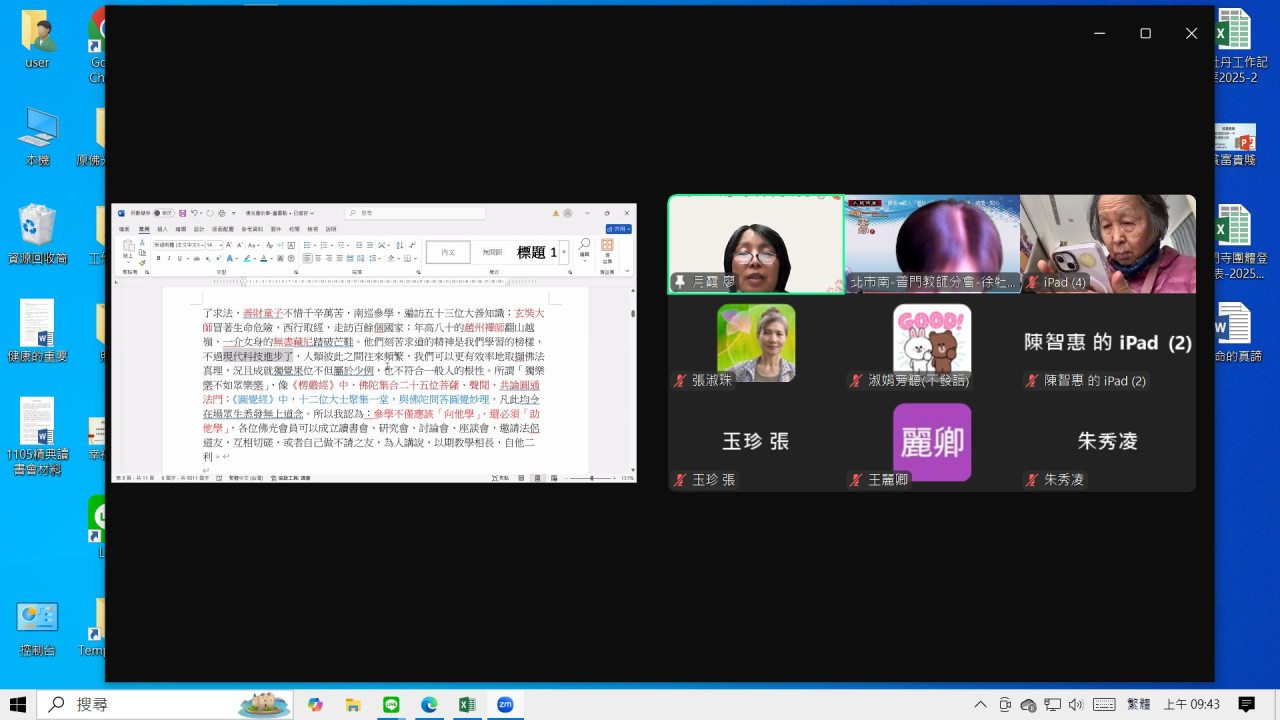Toggle the muted mic icon for 玉珍 張
Screen dimensions: 1280x720
(x=679, y=479)
